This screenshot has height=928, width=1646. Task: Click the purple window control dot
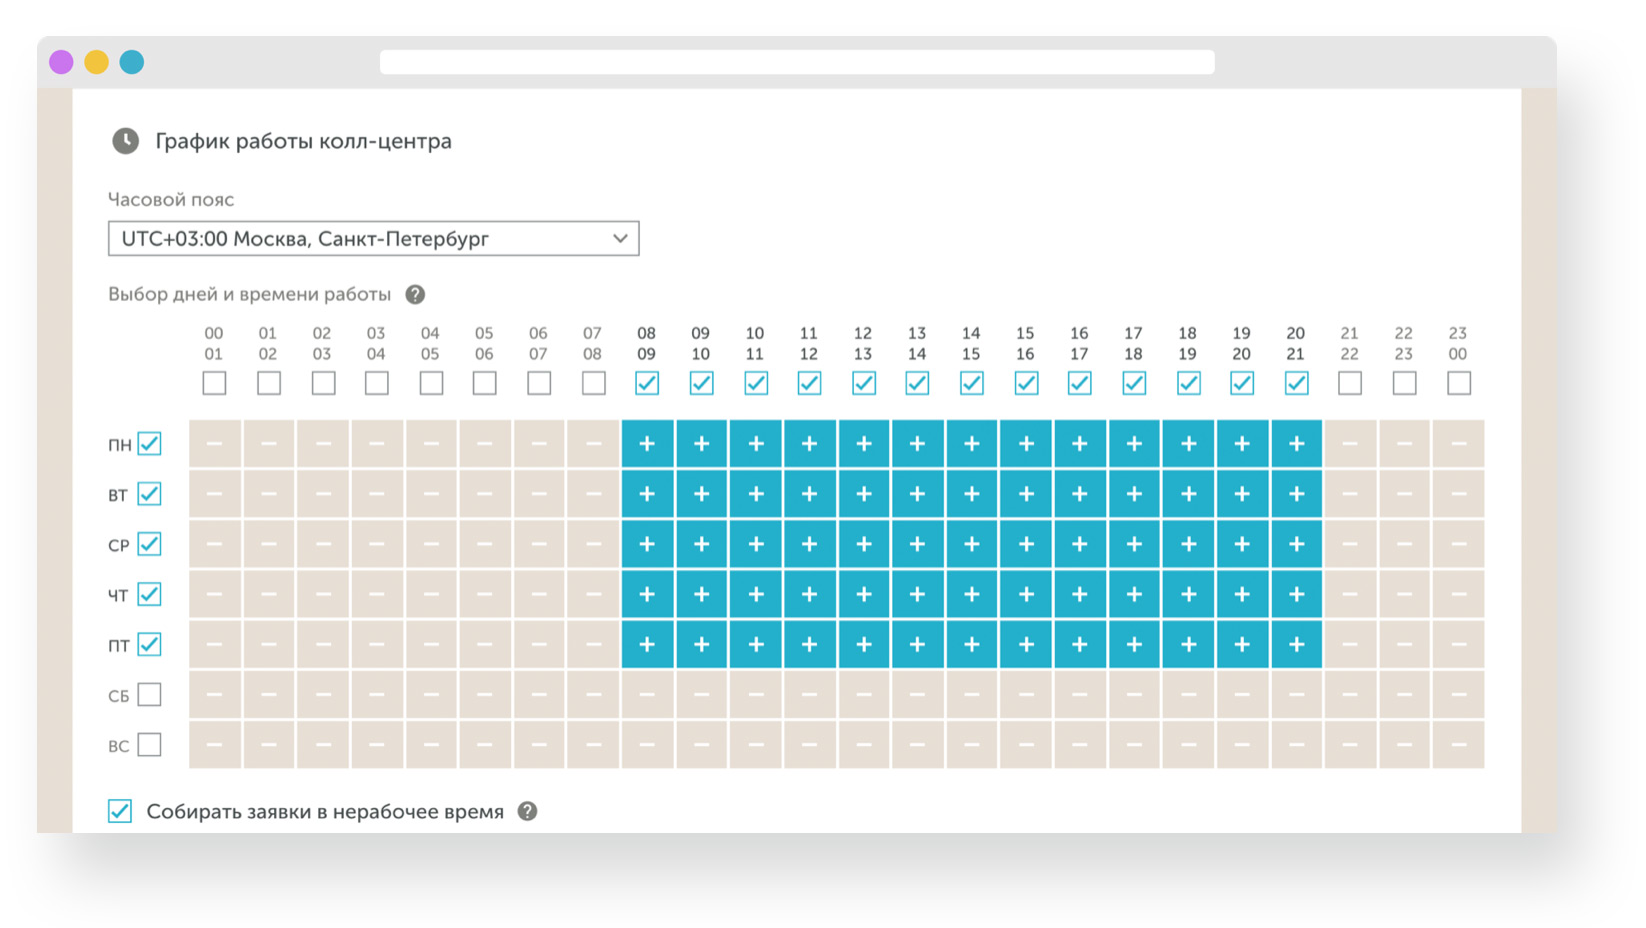coord(61,62)
